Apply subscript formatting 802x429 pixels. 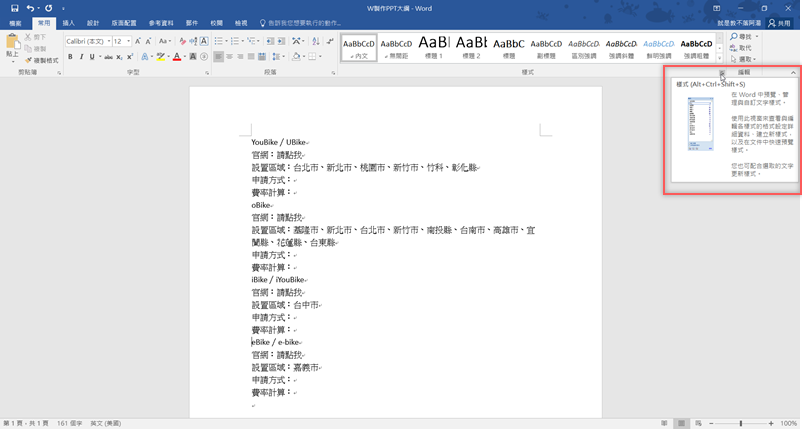click(119, 57)
